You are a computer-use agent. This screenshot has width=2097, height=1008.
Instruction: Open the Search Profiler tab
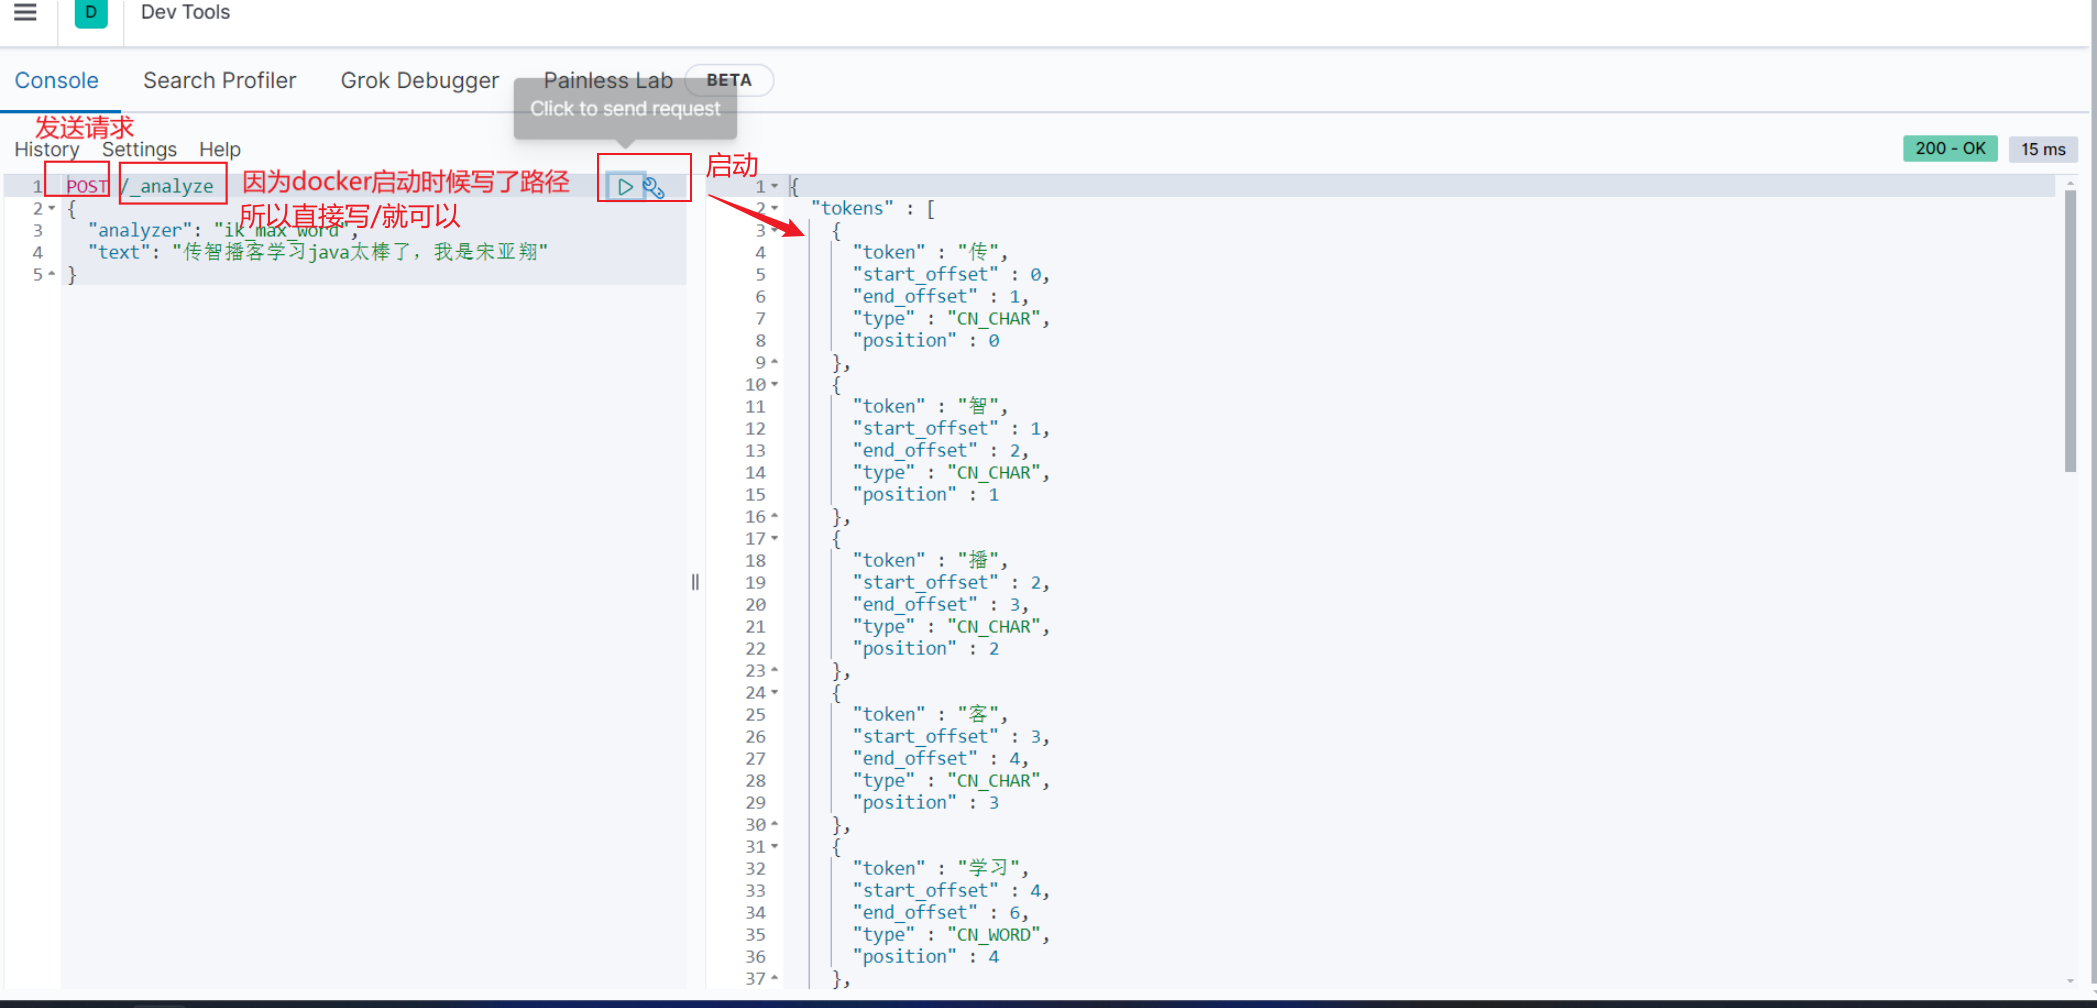[x=219, y=81]
